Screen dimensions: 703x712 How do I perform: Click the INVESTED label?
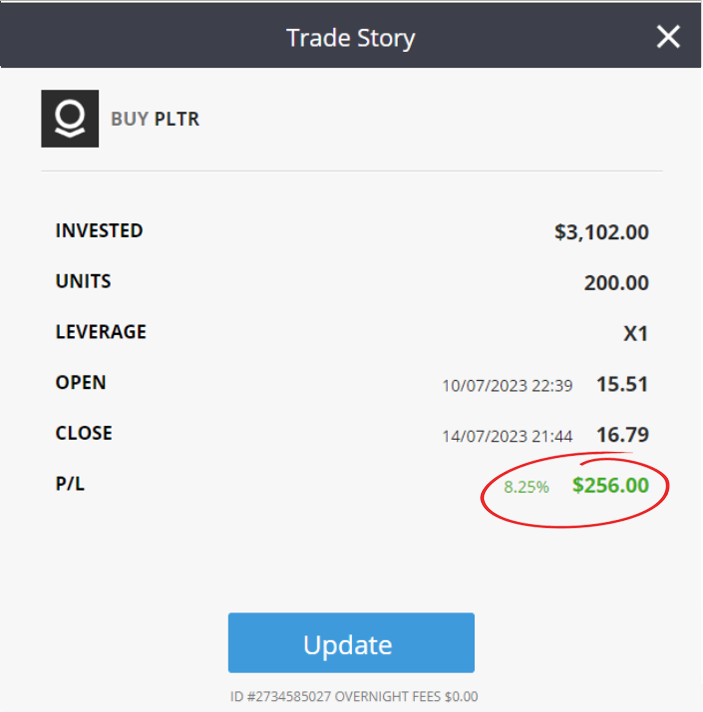click(x=99, y=231)
